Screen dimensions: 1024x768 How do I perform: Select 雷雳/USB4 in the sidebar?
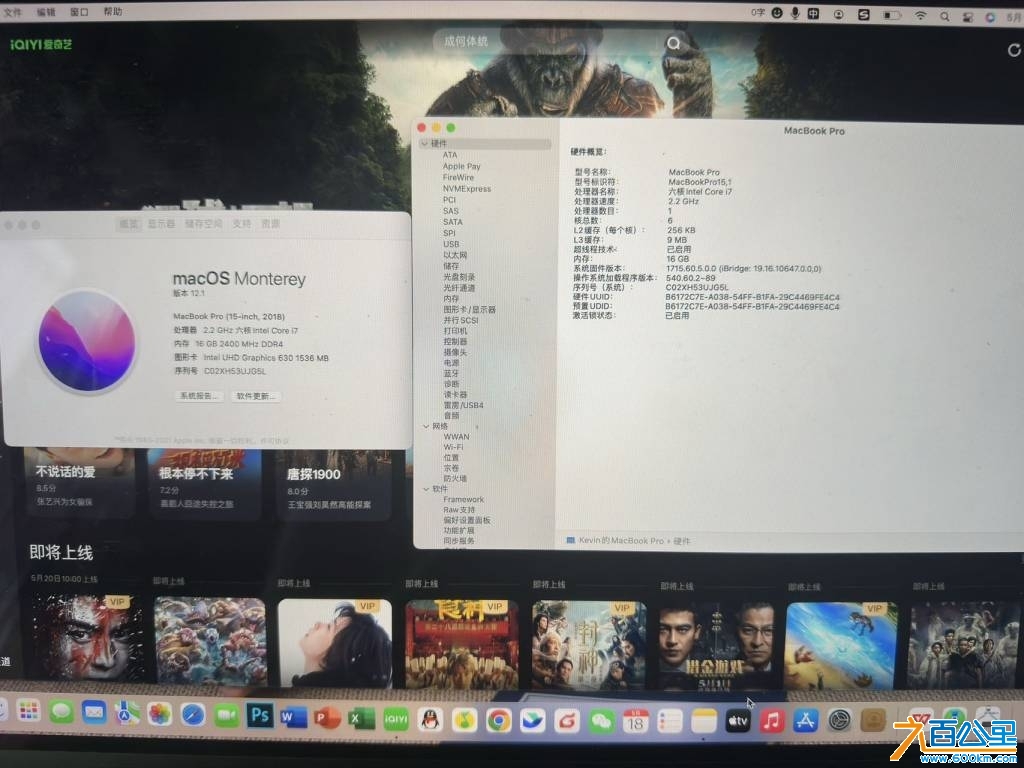(464, 406)
